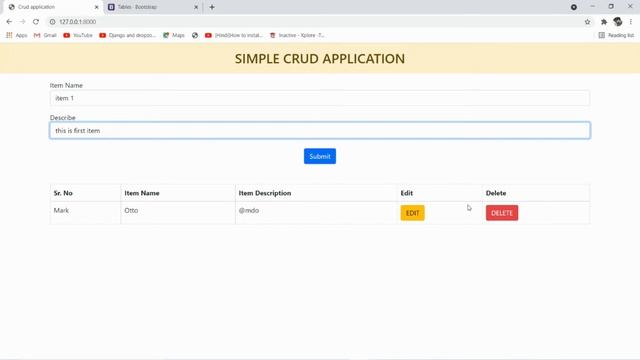
Task: Open the Extensions puzzle icon
Action: (x=604, y=22)
